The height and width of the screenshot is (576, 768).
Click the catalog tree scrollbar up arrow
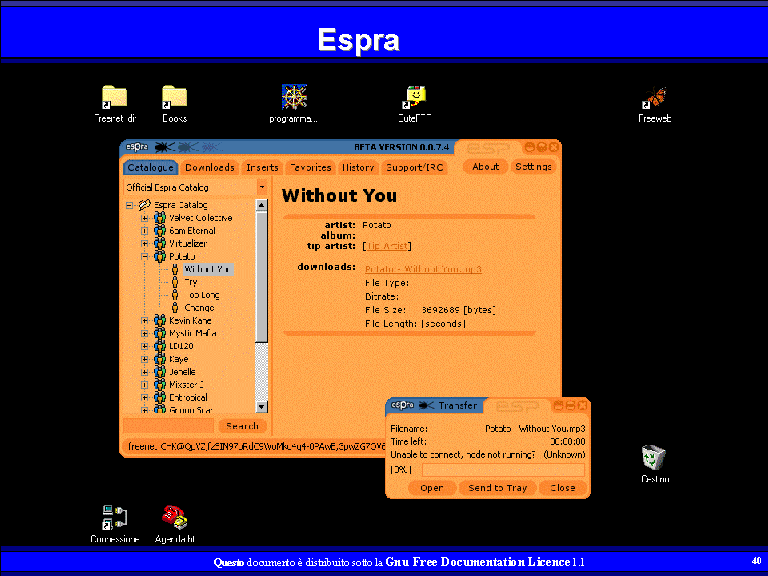(262, 205)
